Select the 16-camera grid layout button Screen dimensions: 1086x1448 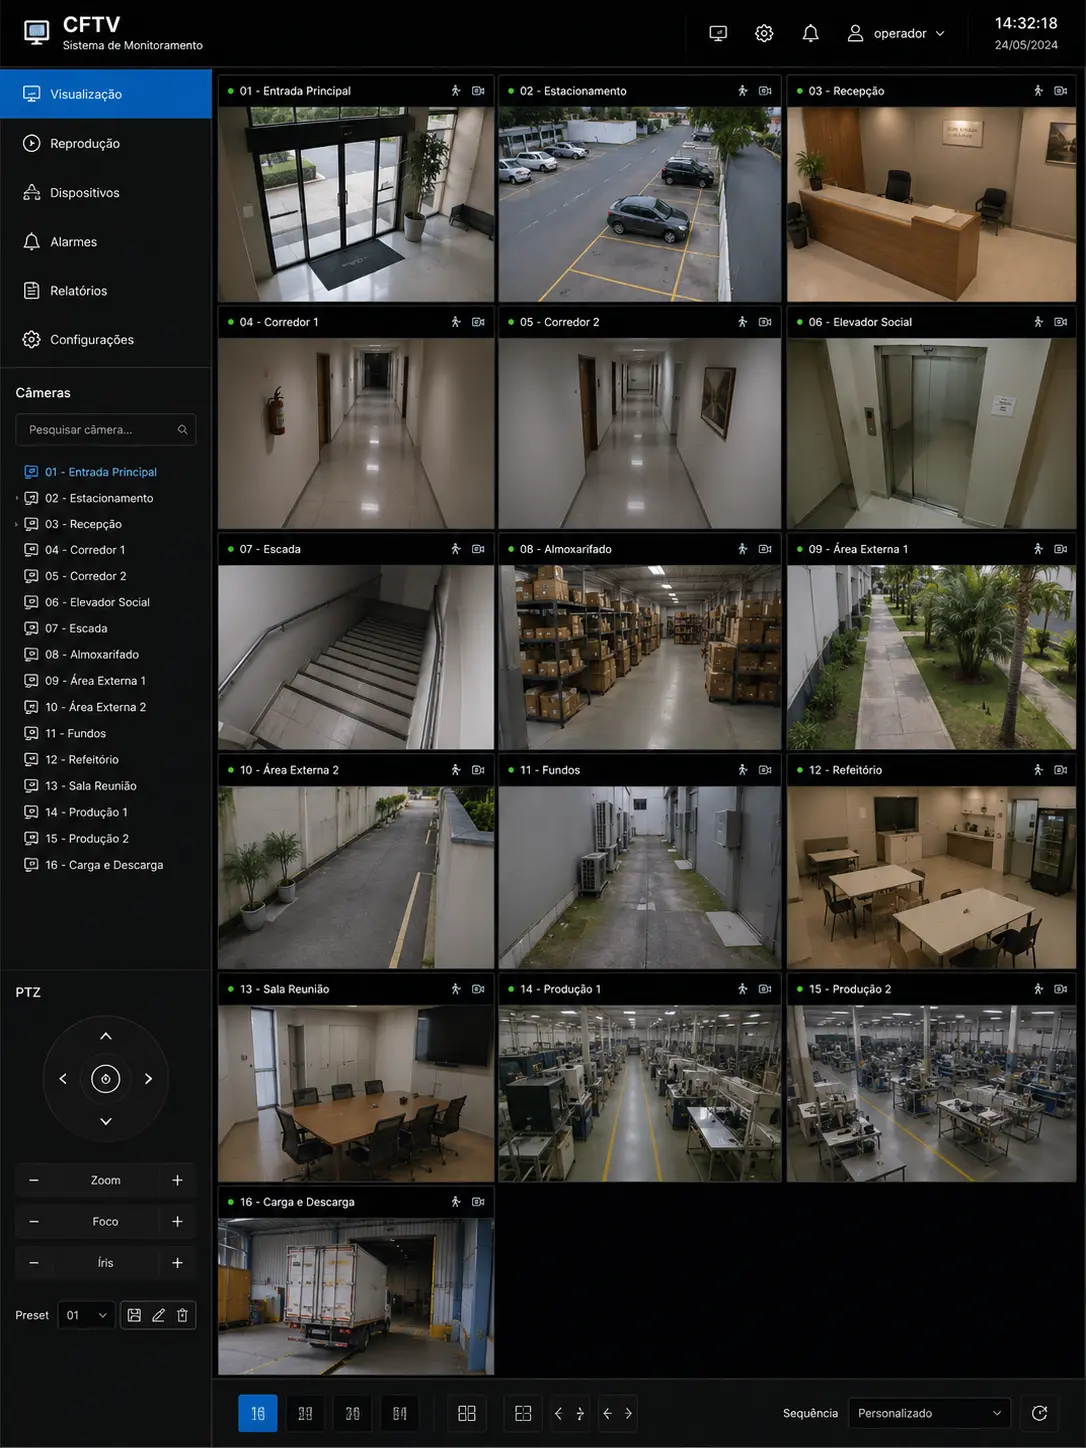coord(258,1413)
